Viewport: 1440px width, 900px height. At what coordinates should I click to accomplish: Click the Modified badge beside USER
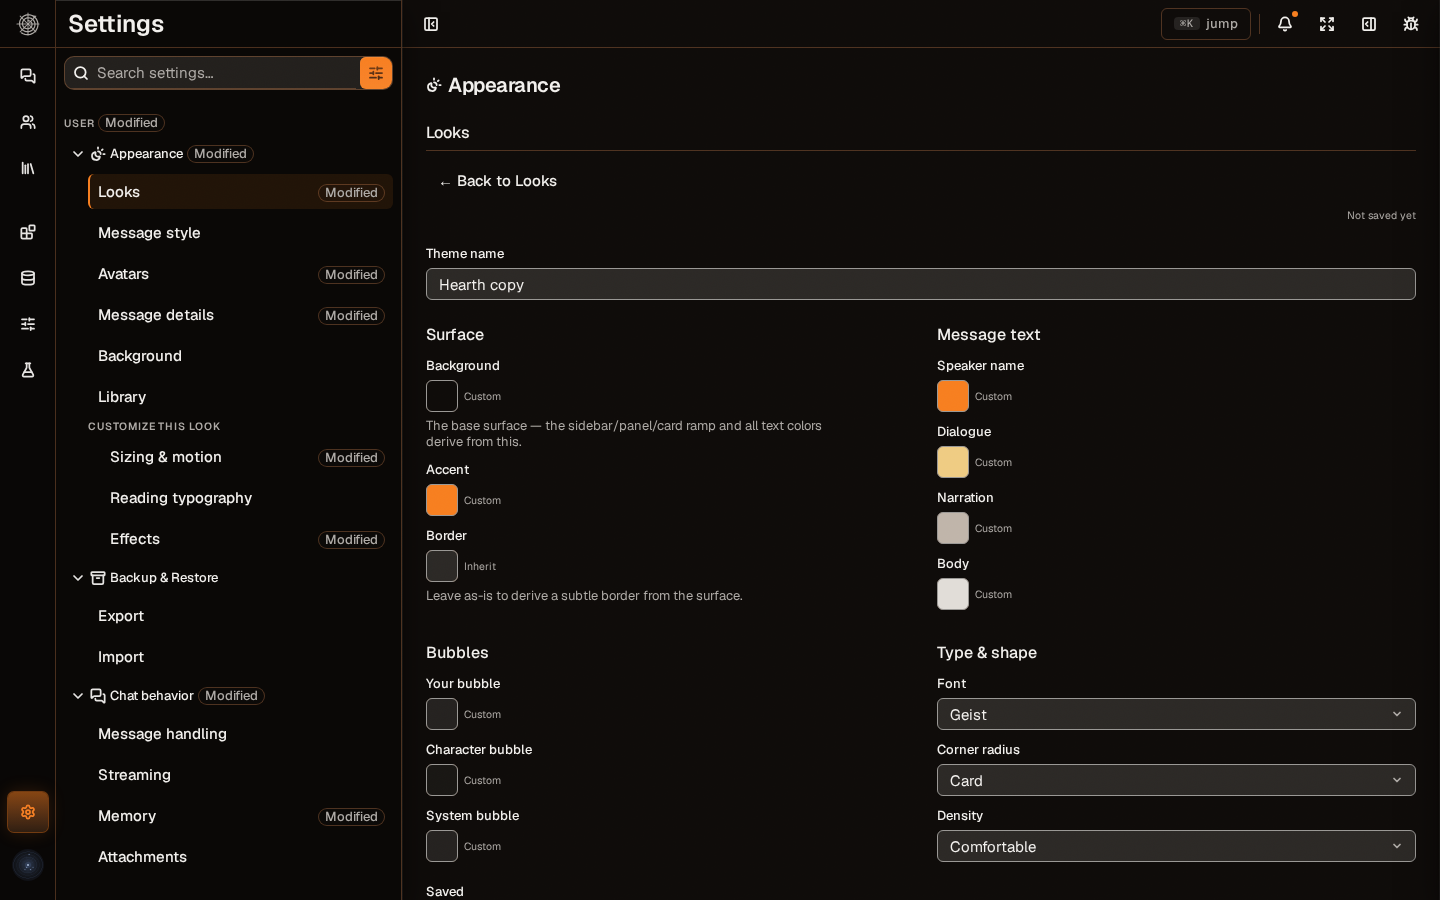(131, 123)
